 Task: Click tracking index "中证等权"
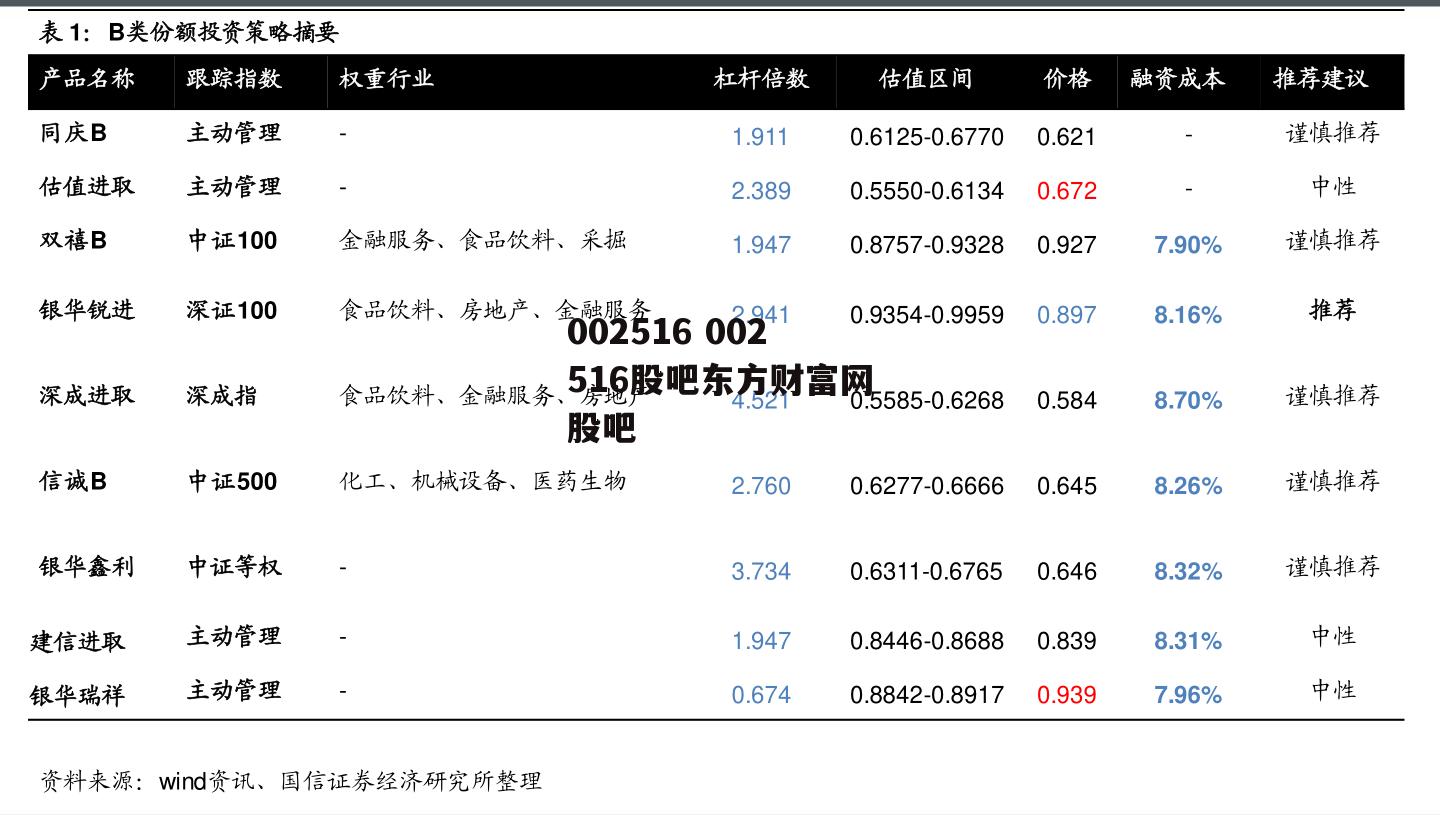[235, 566]
